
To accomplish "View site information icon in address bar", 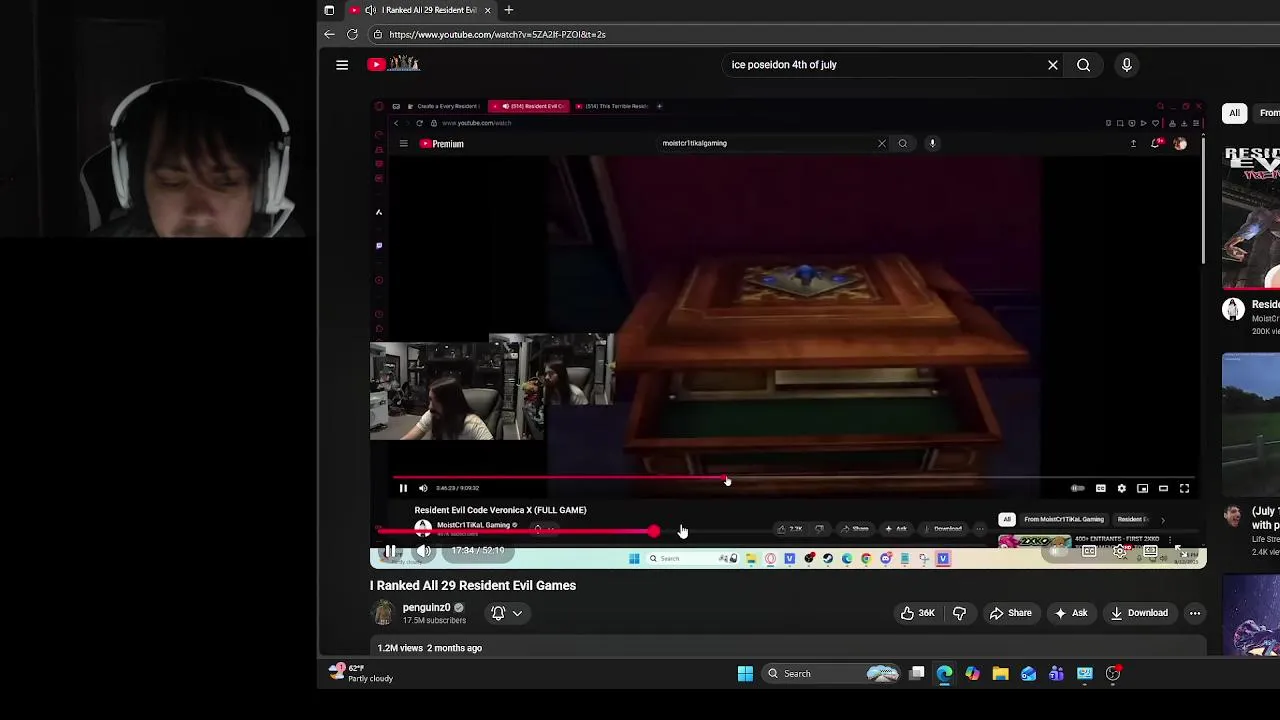I will 377,34.
